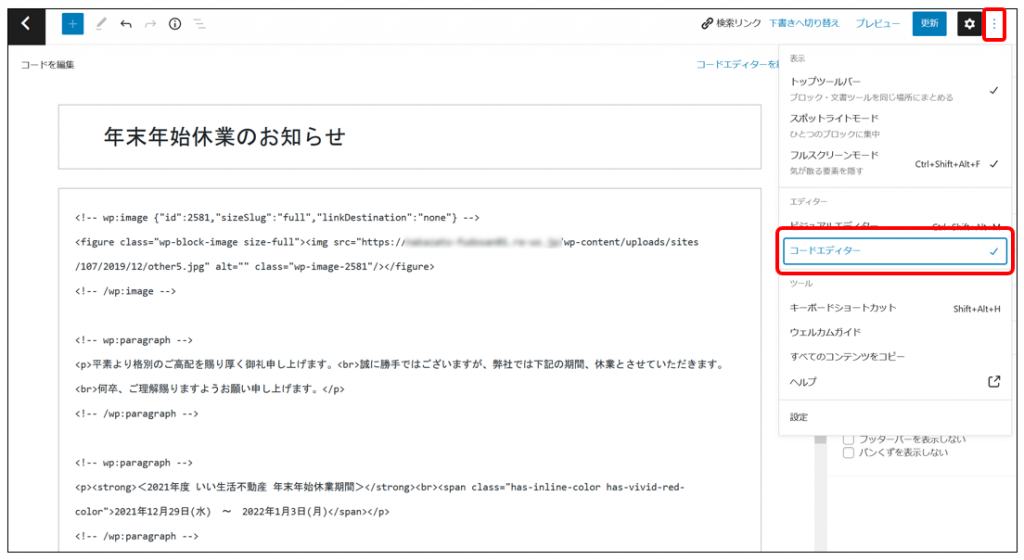The image size is (1024, 560).
Task: Select the pencil tools icon
Action: pos(101,24)
